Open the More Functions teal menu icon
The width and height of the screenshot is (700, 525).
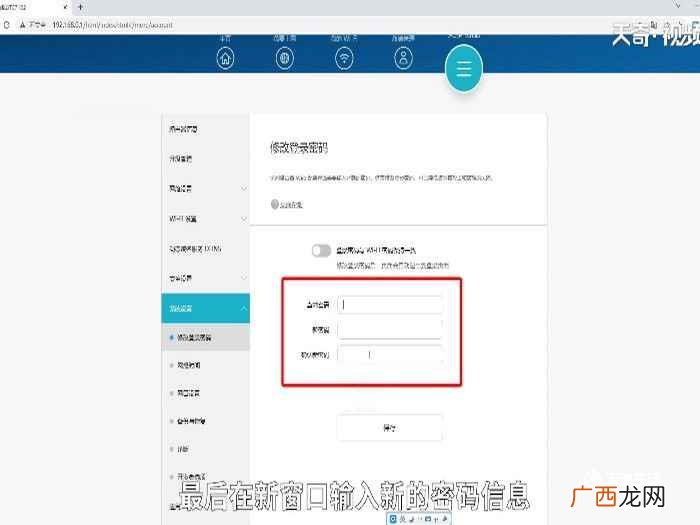(464, 69)
